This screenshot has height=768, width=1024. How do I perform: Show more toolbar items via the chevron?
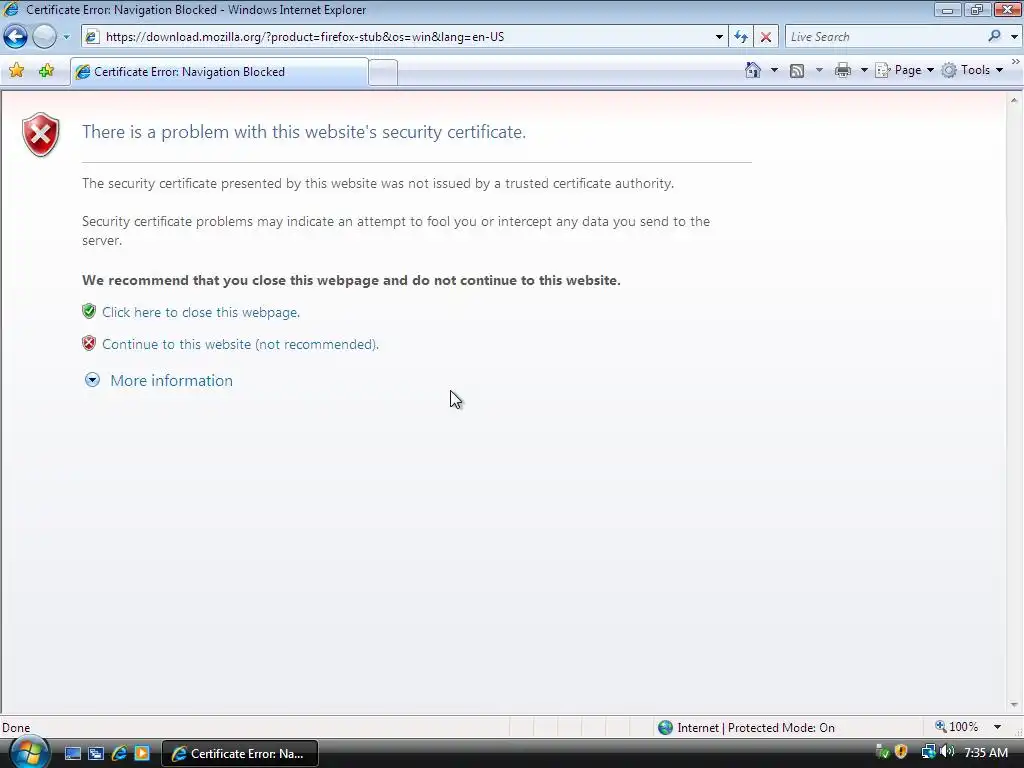[x=1016, y=61]
